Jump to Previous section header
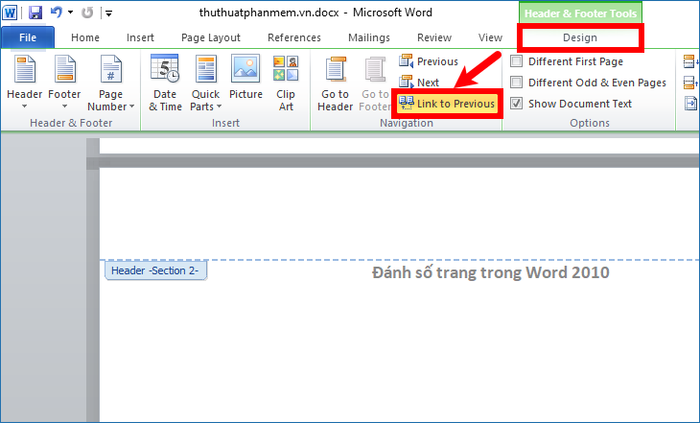This screenshot has width=700, height=423. coord(429,61)
